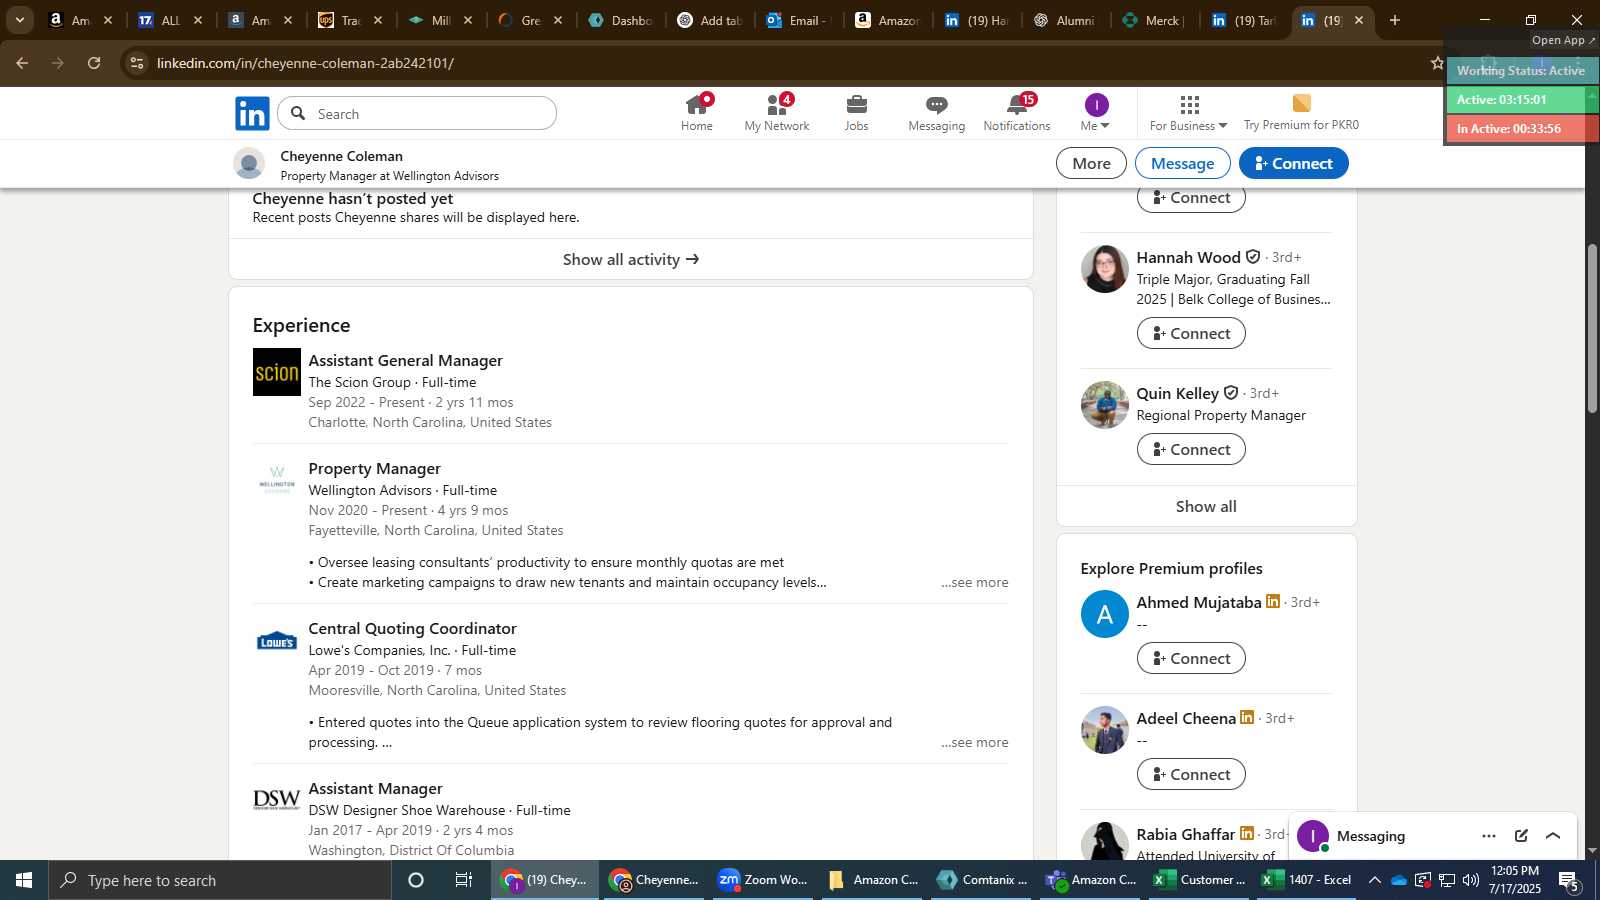Open Task View on taskbar
Image resolution: width=1600 pixels, height=900 pixels.
pyautogui.click(x=464, y=880)
